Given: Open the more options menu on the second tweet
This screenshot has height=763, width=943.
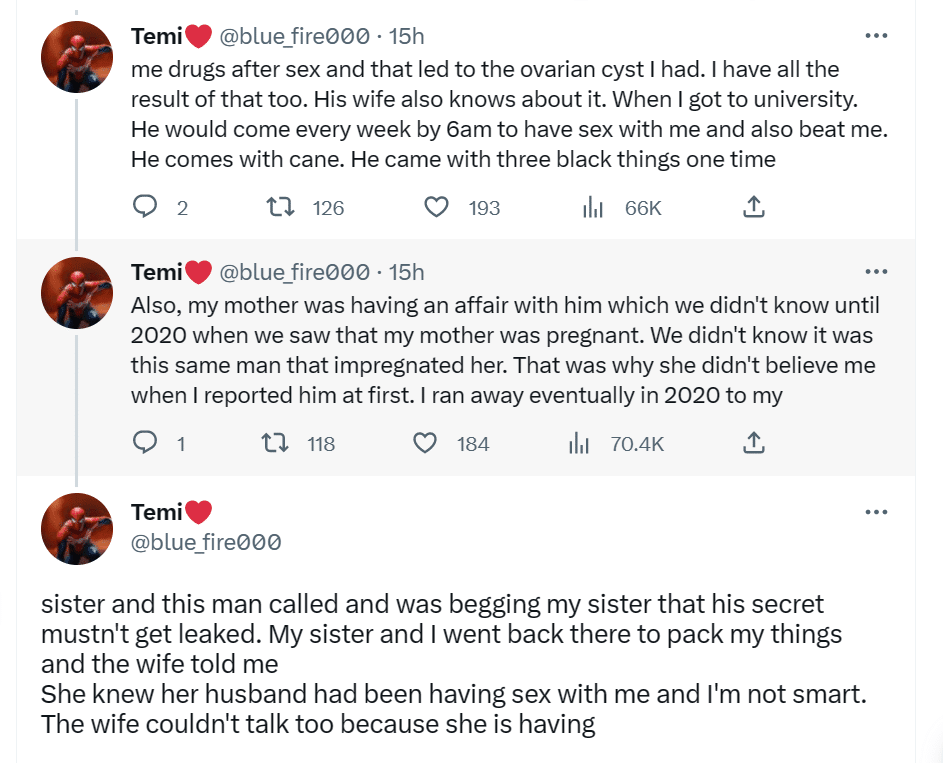Looking at the screenshot, I should click(877, 271).
